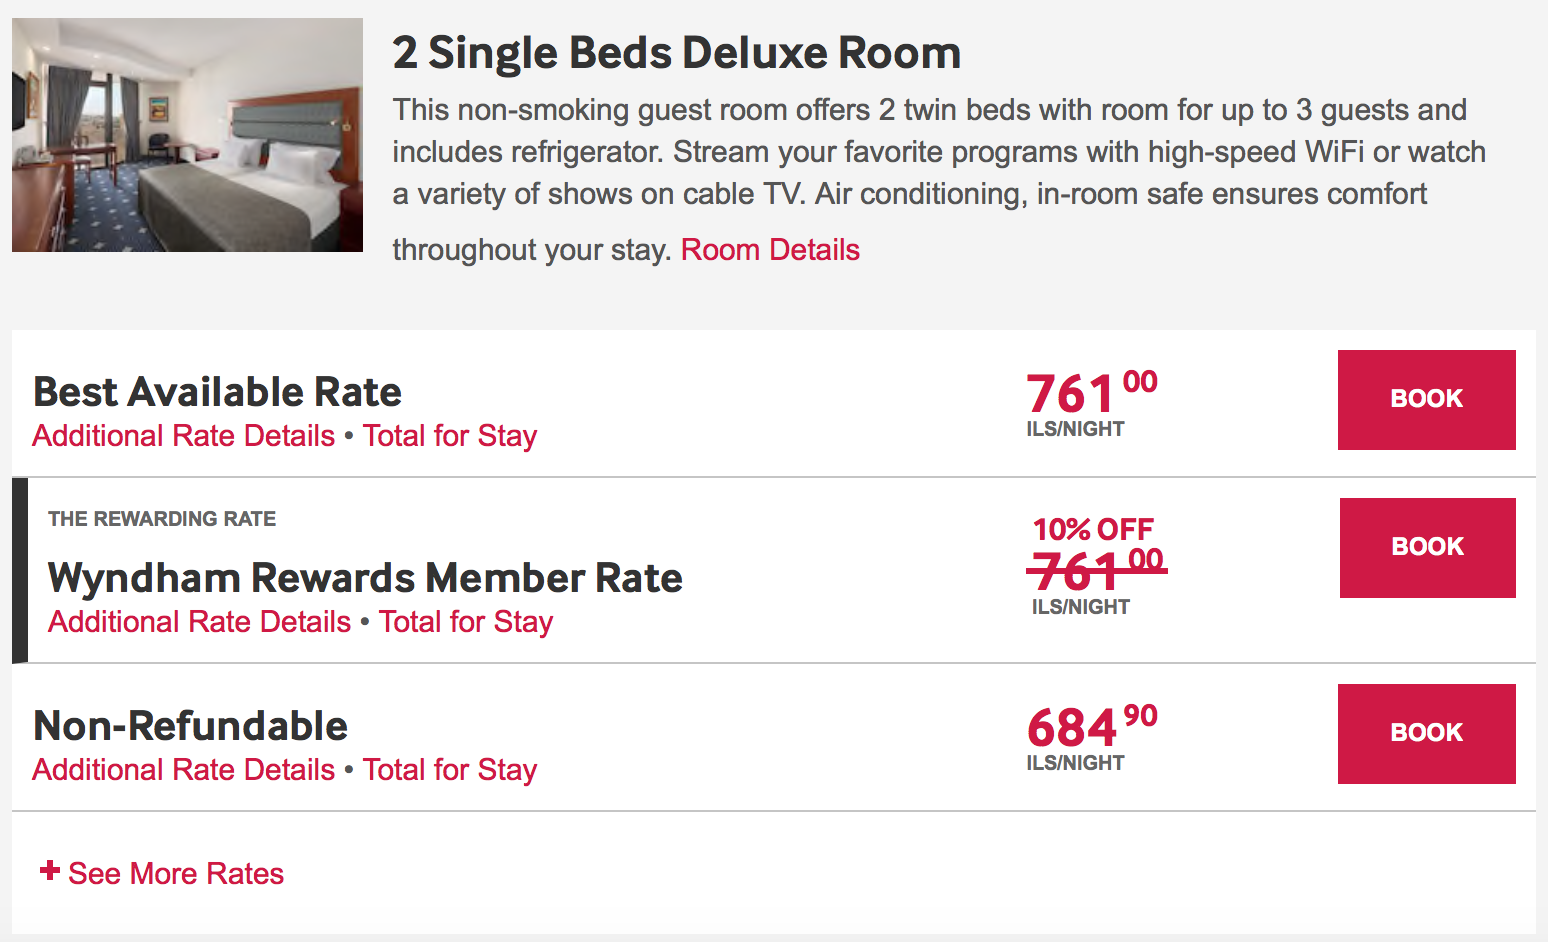Show Total for Stay under Best Available Rate
The image size is (1548, 942).
[450, 436]
